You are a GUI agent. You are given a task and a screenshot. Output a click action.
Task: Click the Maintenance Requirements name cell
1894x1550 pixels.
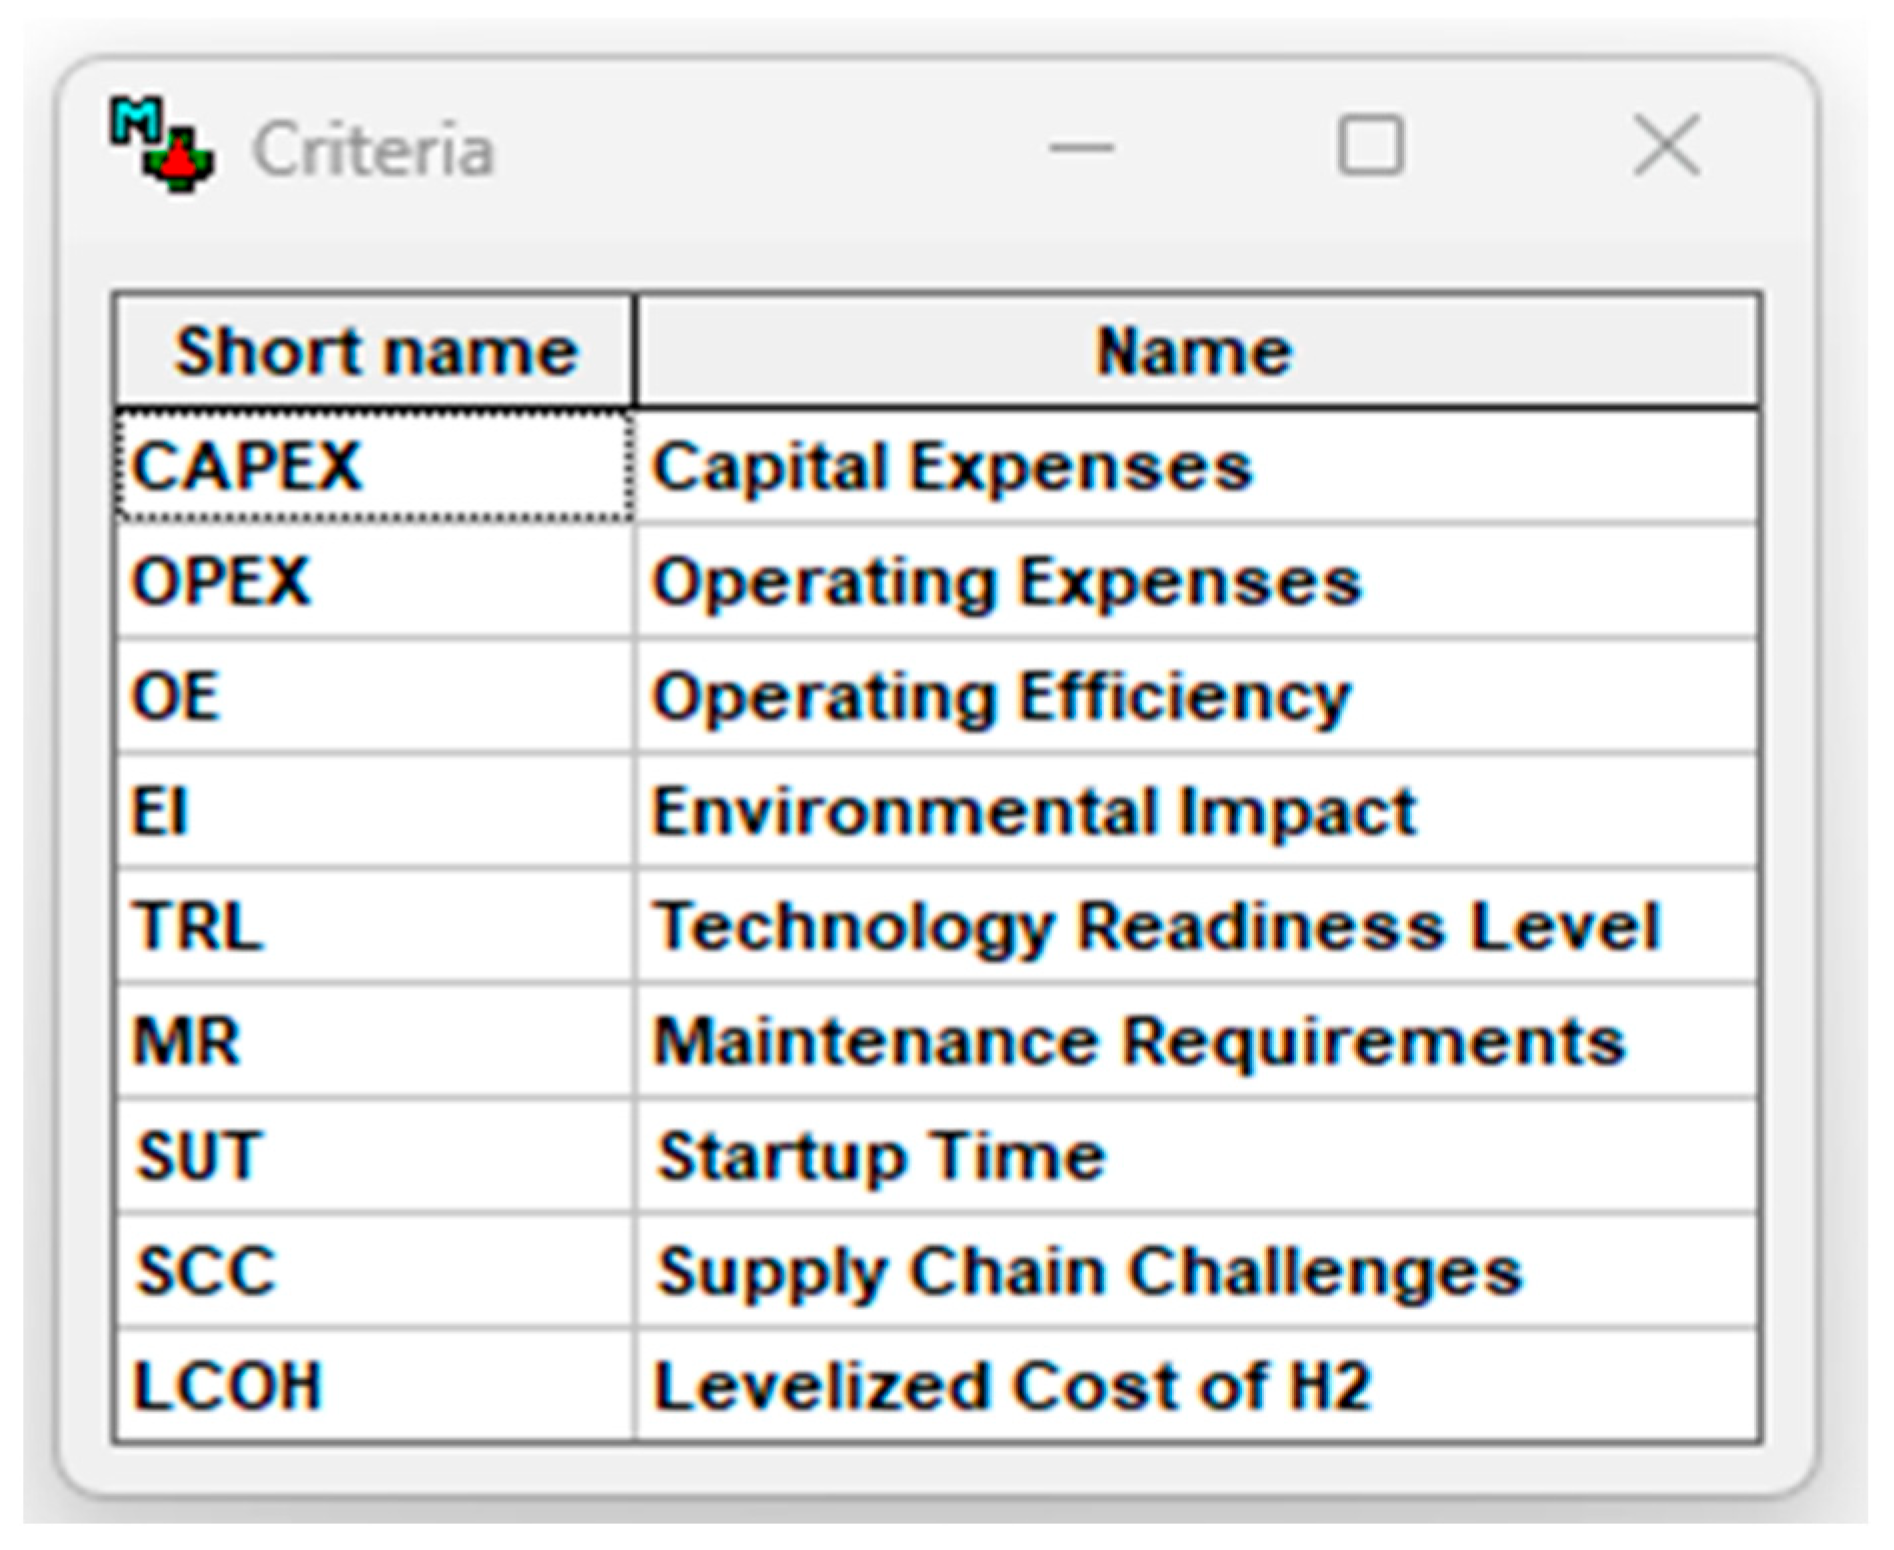point(1196,1041)
